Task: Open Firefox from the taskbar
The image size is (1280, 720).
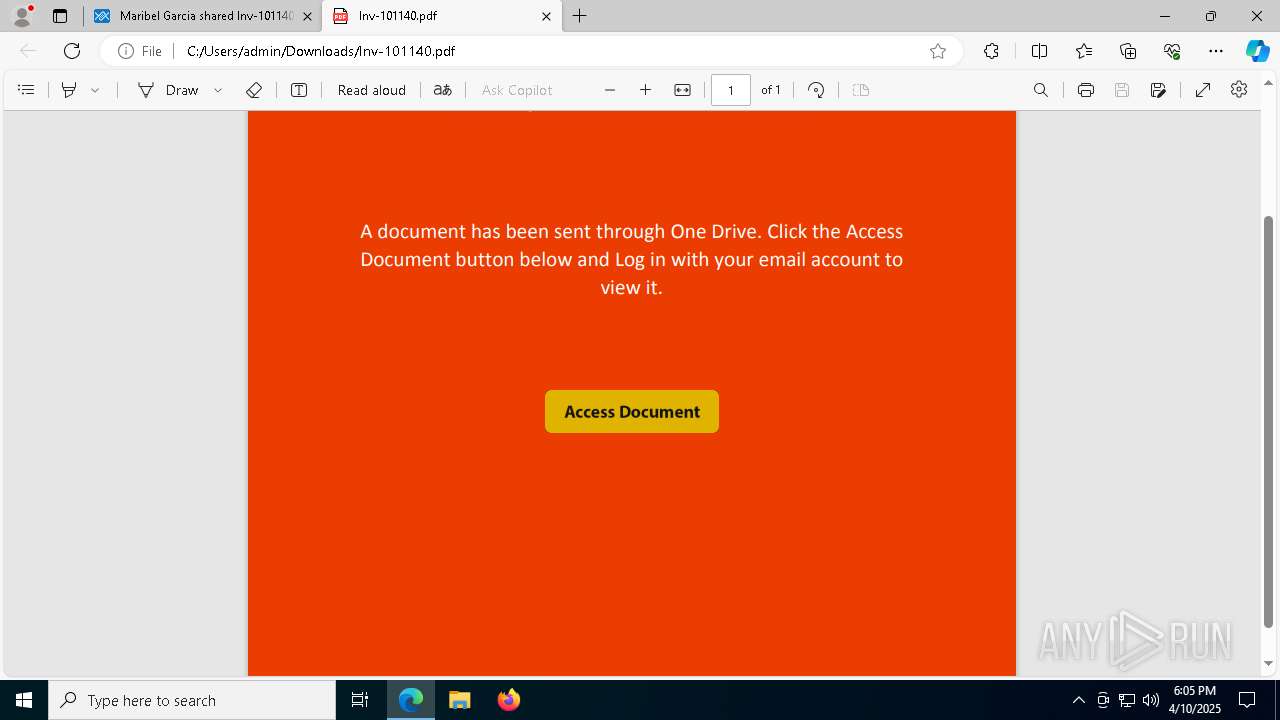Action: point(509,700)
